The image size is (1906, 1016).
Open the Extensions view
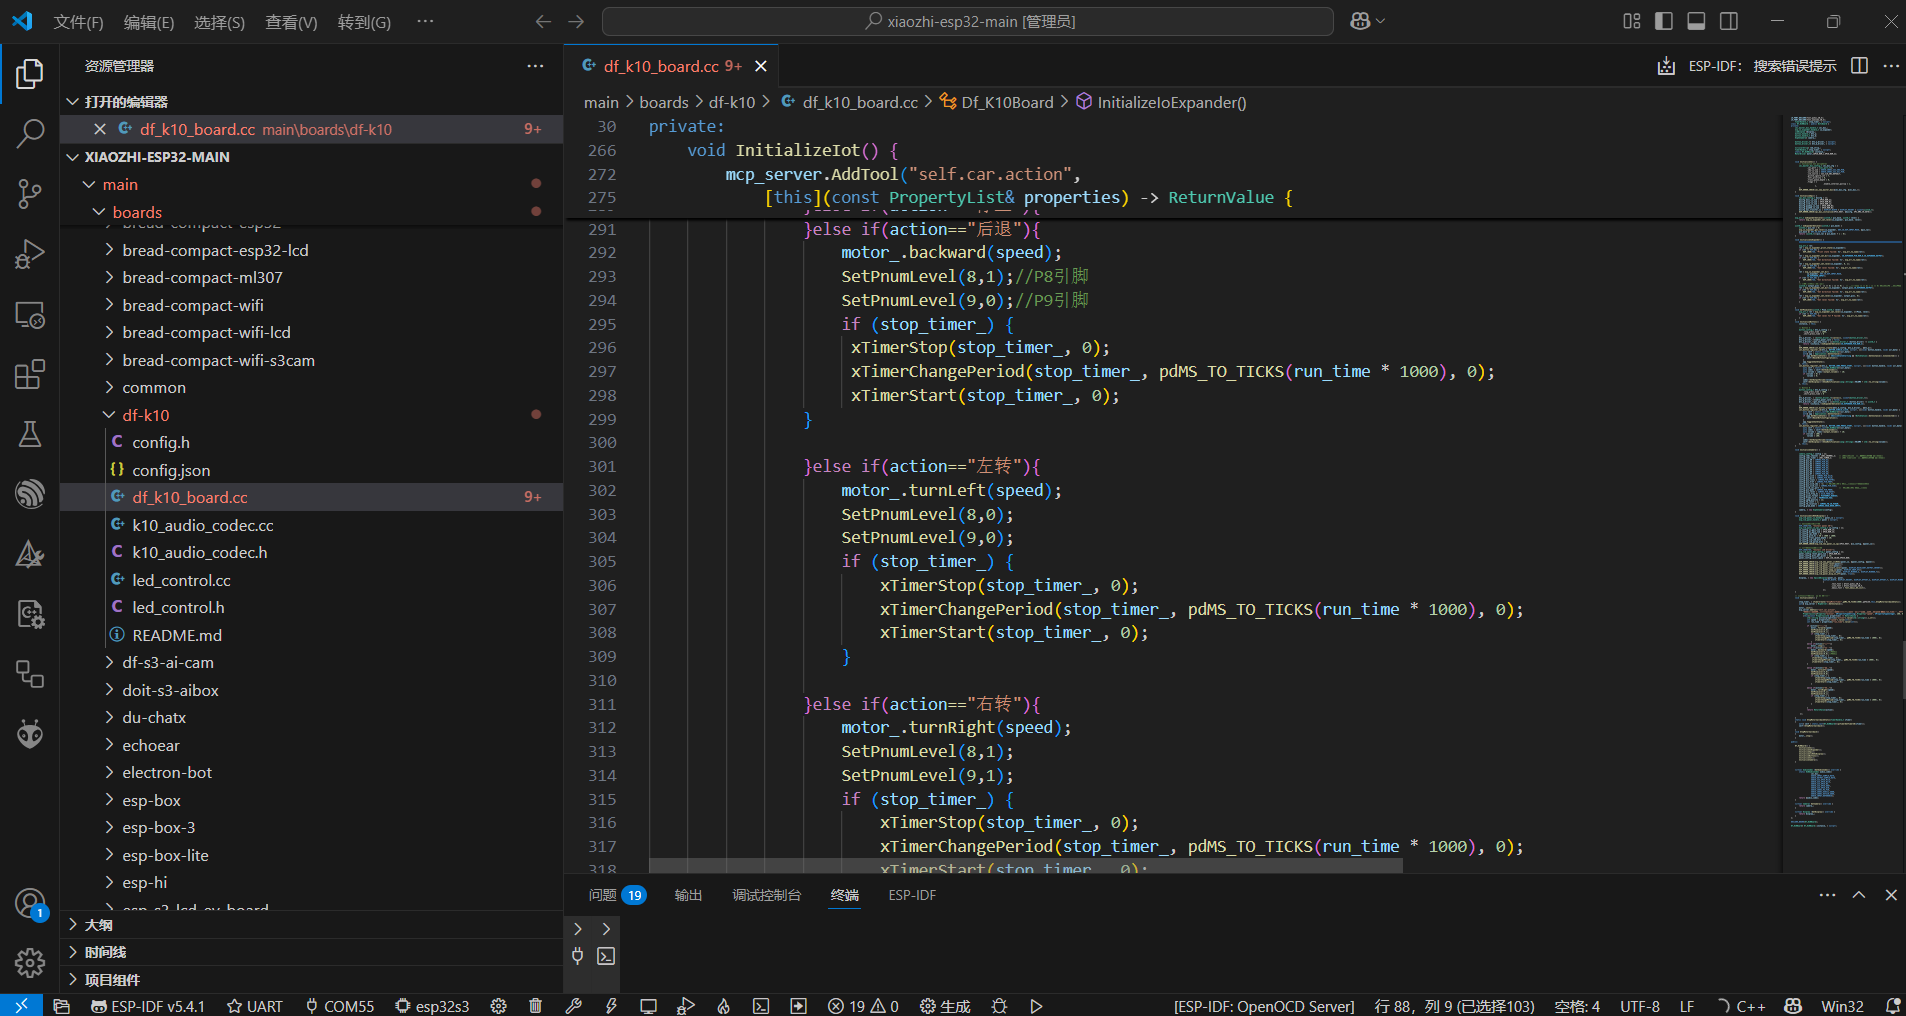tap(30, 374)
